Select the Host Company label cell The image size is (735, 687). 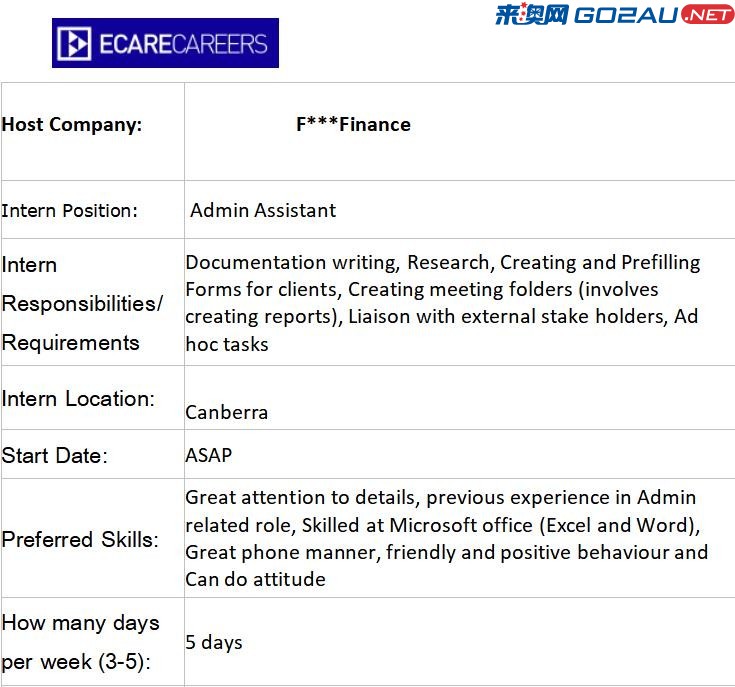93,131
